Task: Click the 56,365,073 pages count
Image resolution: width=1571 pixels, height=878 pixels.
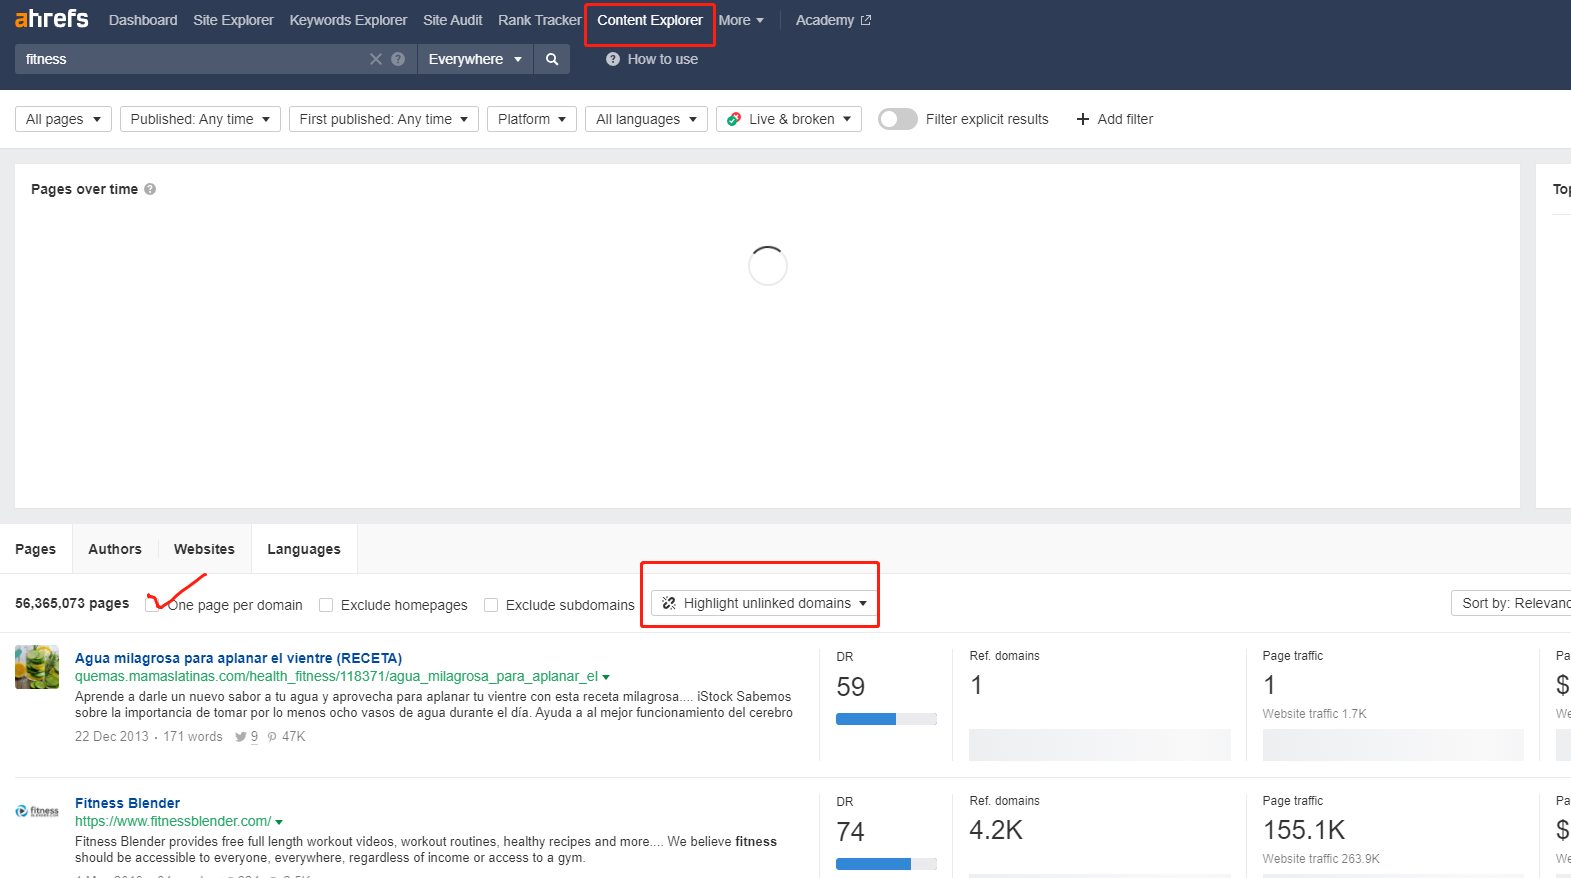Action: [x=72, y=603]
